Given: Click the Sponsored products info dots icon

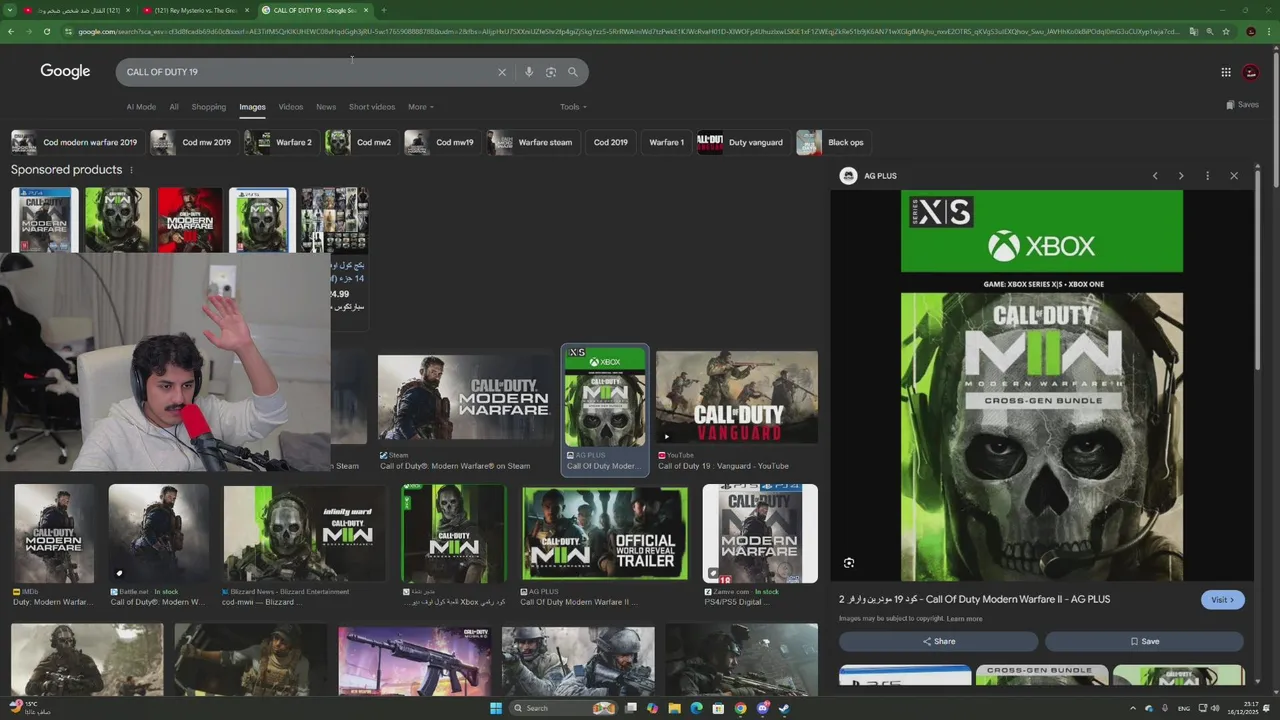Looking at the screenshot, I should click(131, 170).
